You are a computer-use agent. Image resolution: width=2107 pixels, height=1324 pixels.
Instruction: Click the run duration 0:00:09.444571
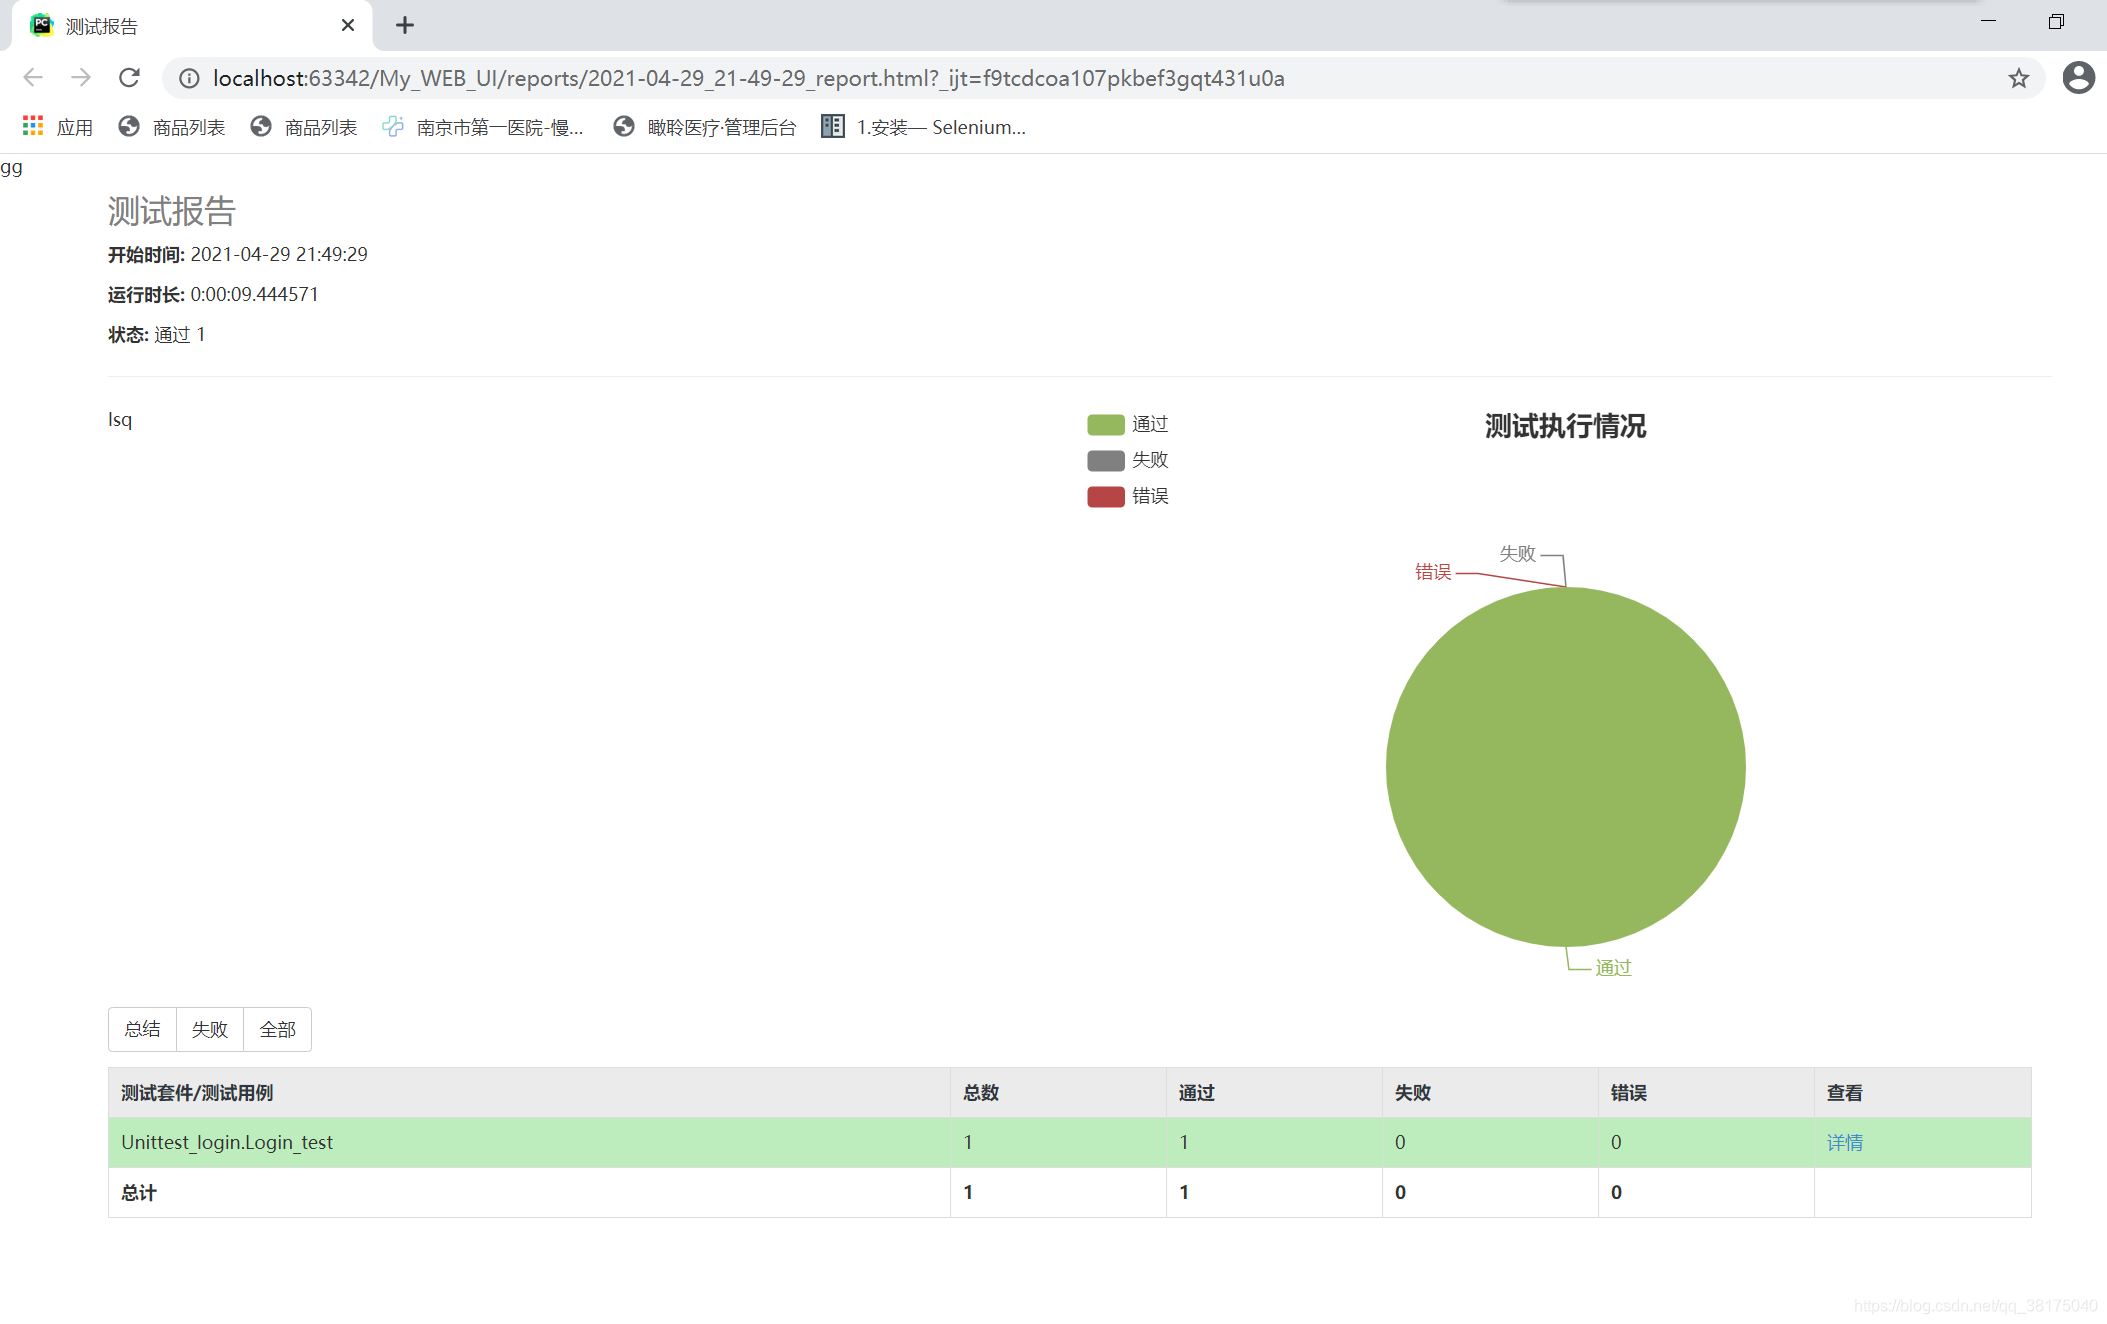pos(254,294)
